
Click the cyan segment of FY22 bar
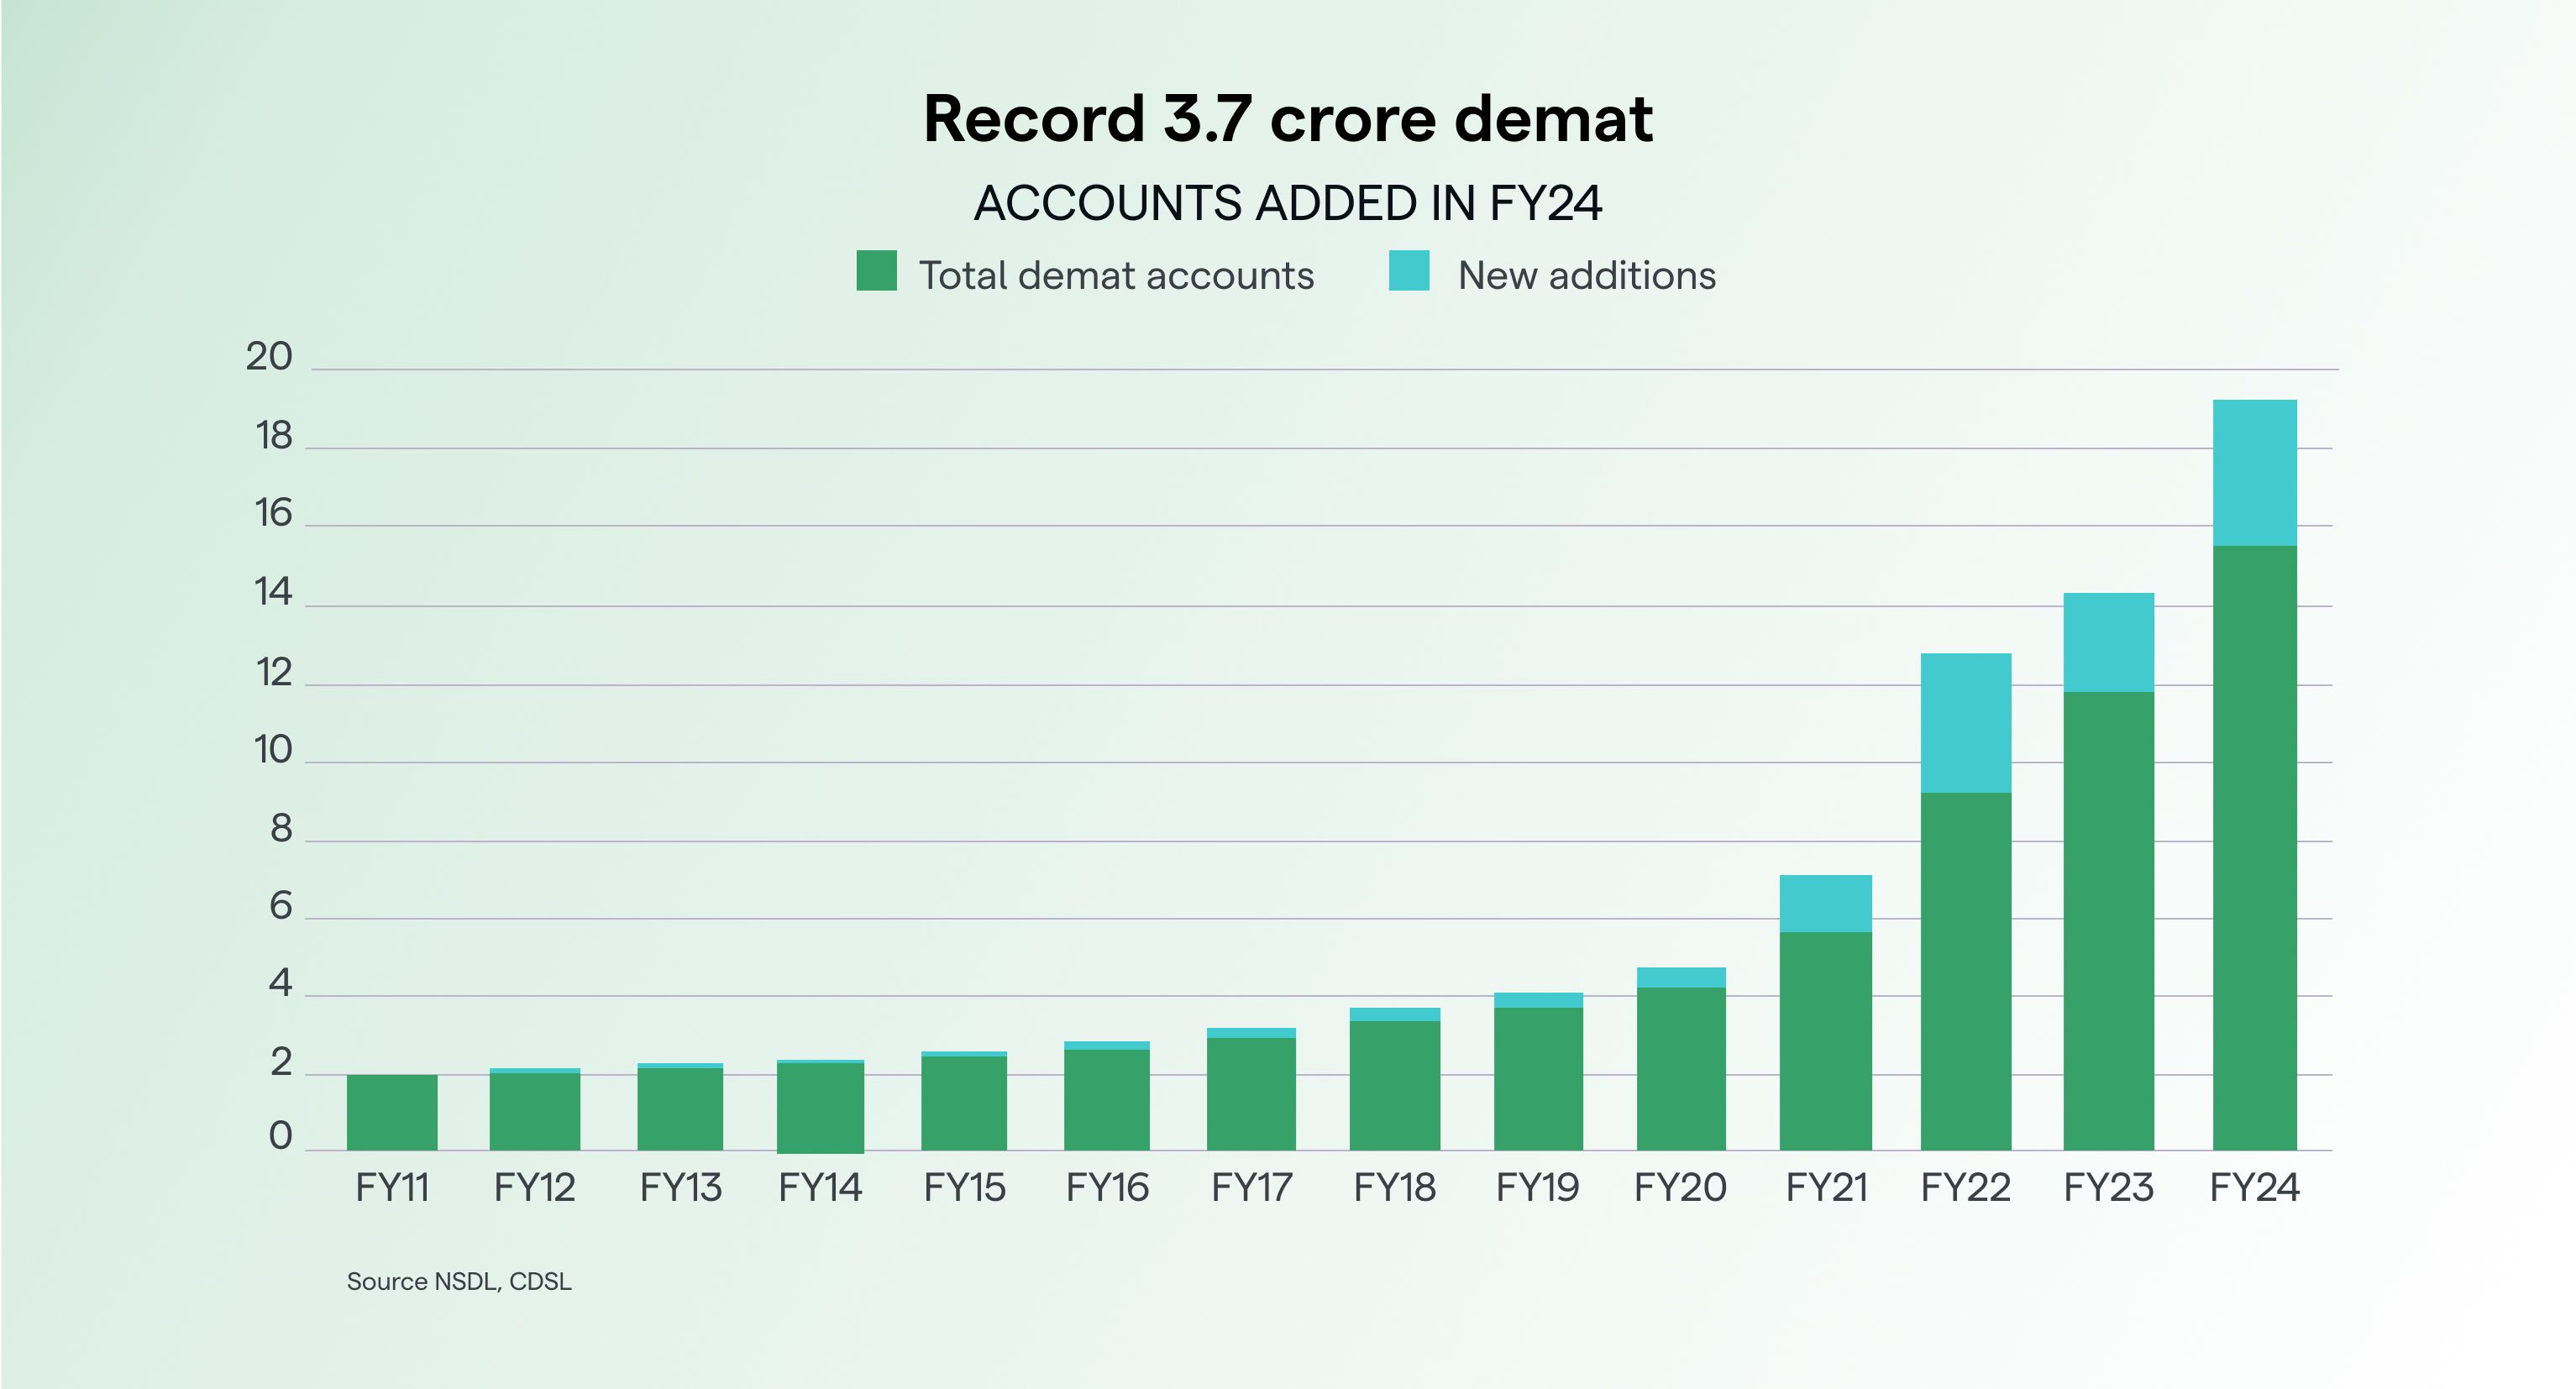[x=1965, y=722]
